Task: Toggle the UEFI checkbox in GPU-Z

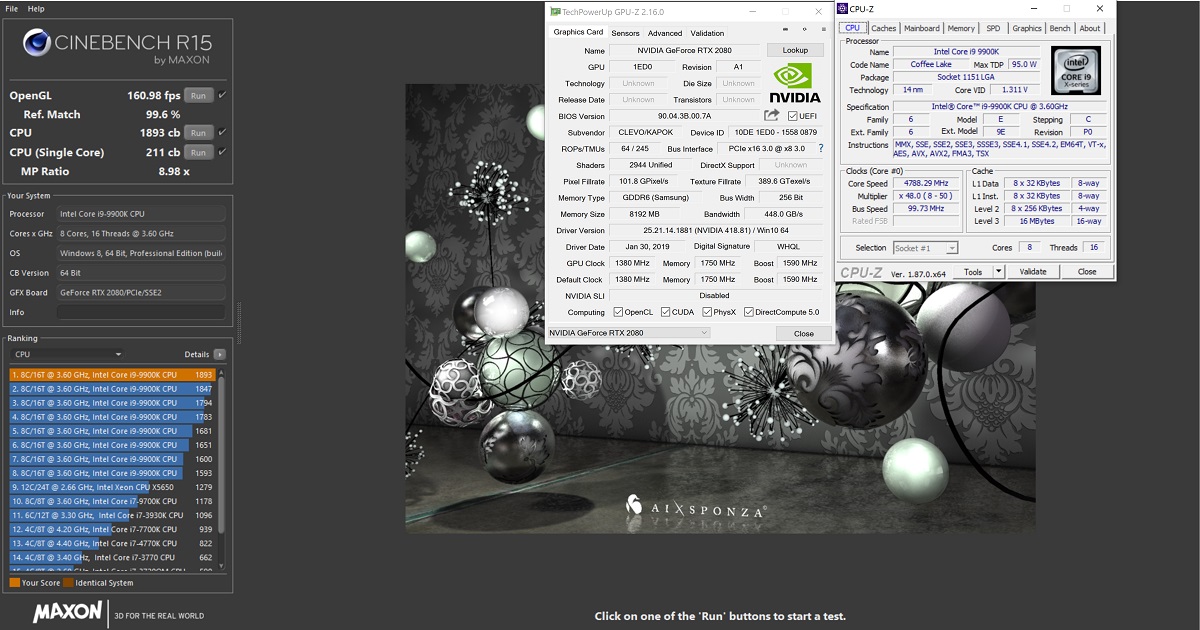Action: [x=793, y=116]
